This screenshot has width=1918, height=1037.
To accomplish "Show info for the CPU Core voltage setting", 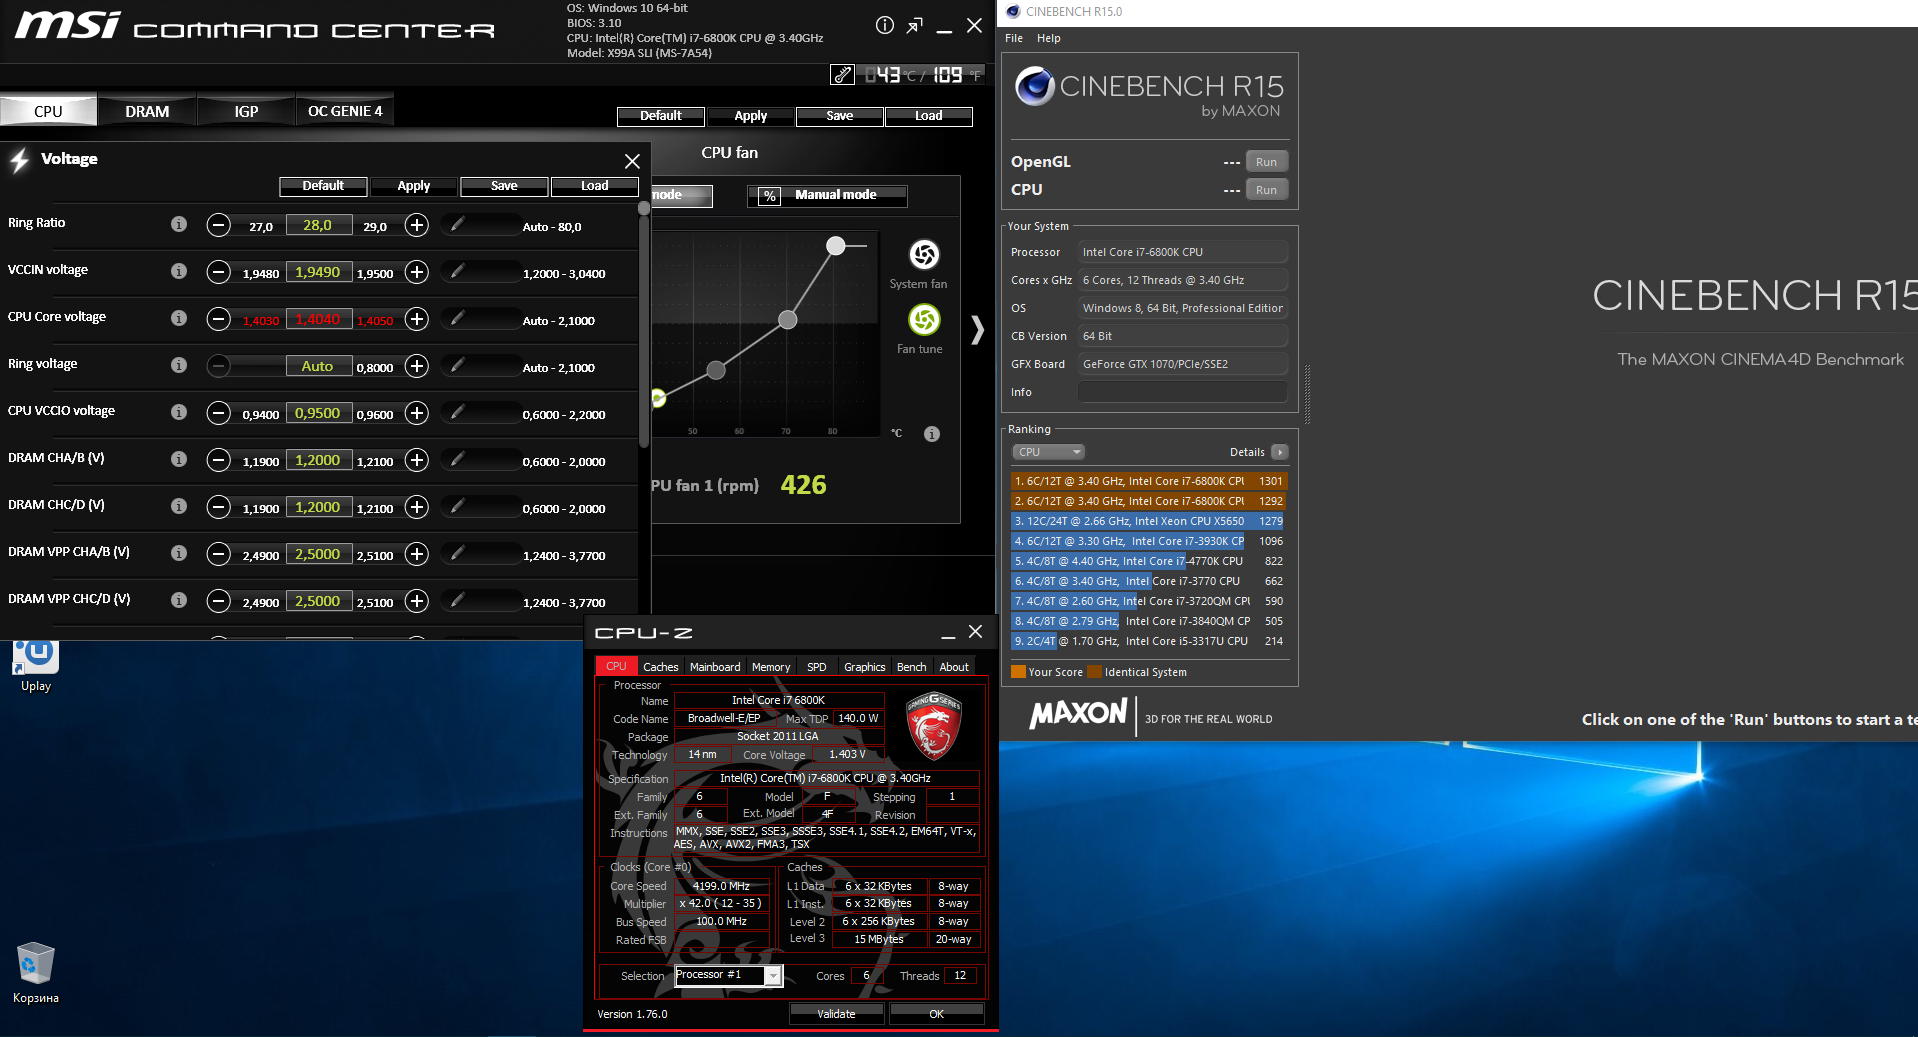I will click(x=179, y=318).
